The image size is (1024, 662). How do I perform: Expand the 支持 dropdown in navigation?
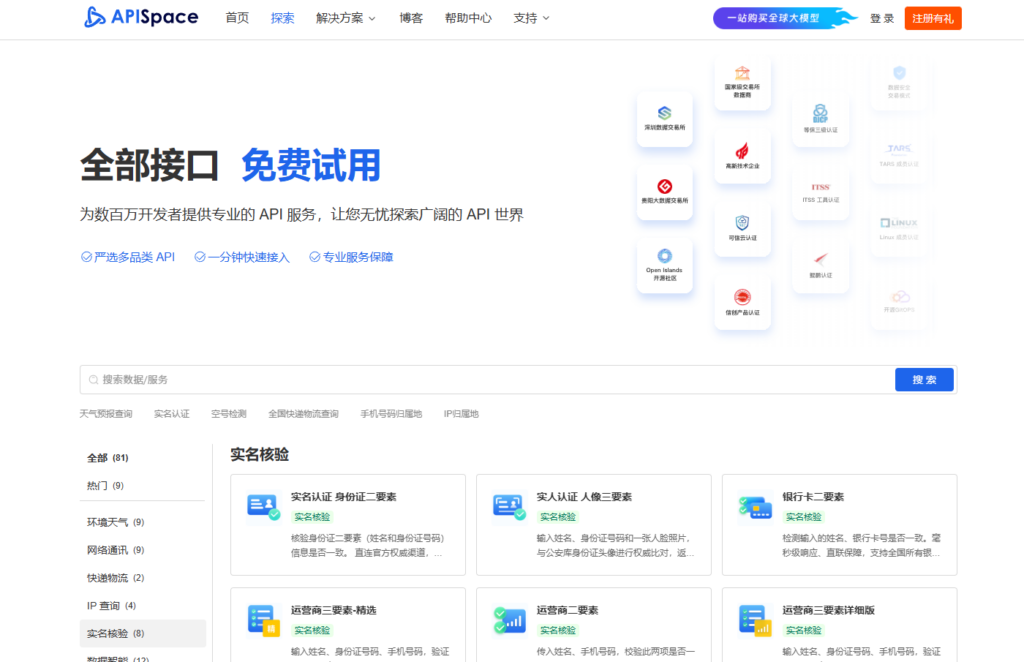pos(531,18)
